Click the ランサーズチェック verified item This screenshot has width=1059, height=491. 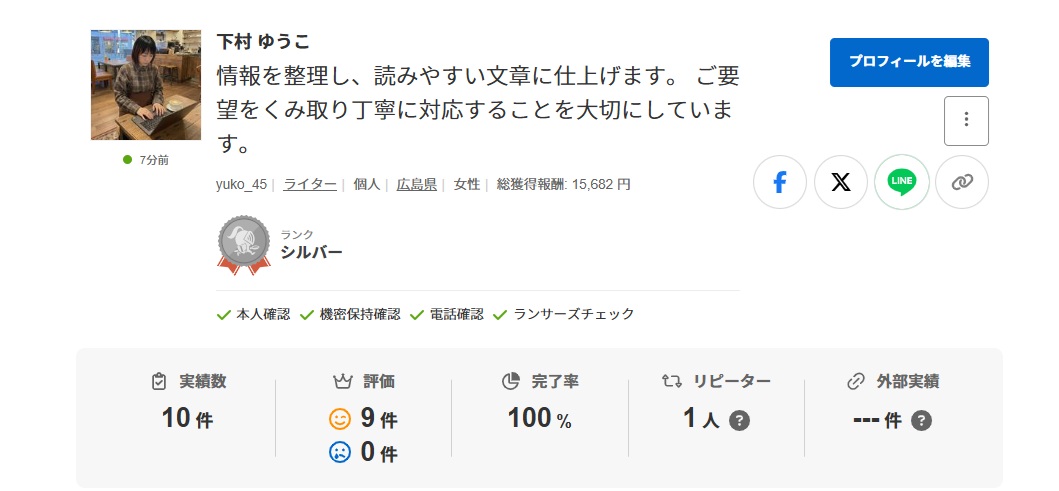501,314
